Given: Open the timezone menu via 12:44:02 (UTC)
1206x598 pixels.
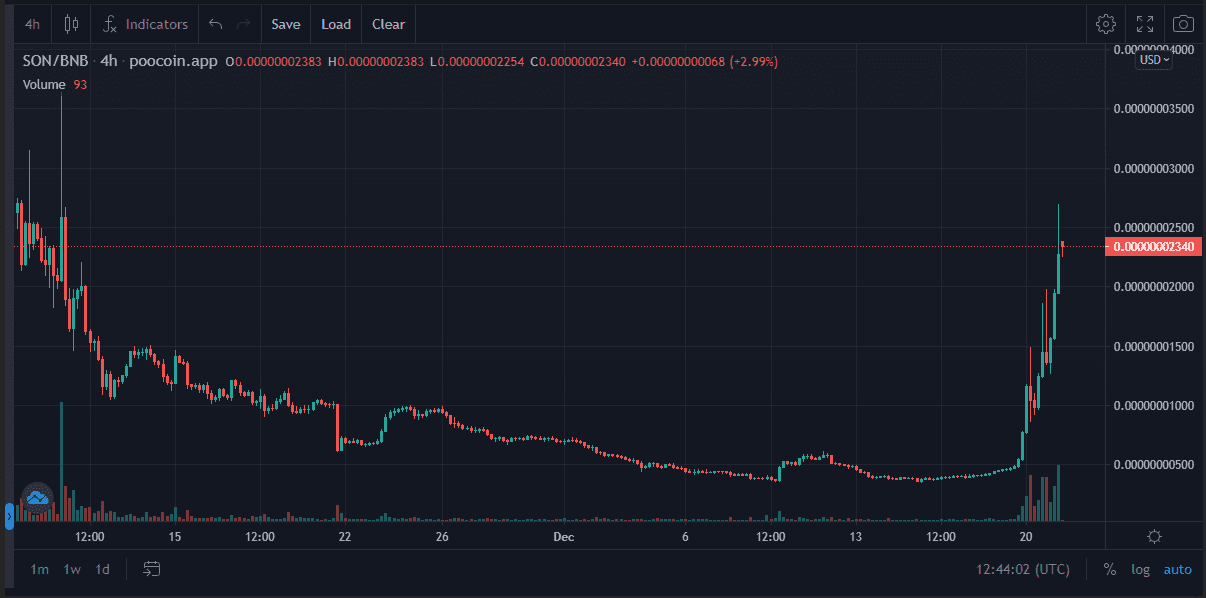Looking at the screenshot, I should click(1022, 568).
